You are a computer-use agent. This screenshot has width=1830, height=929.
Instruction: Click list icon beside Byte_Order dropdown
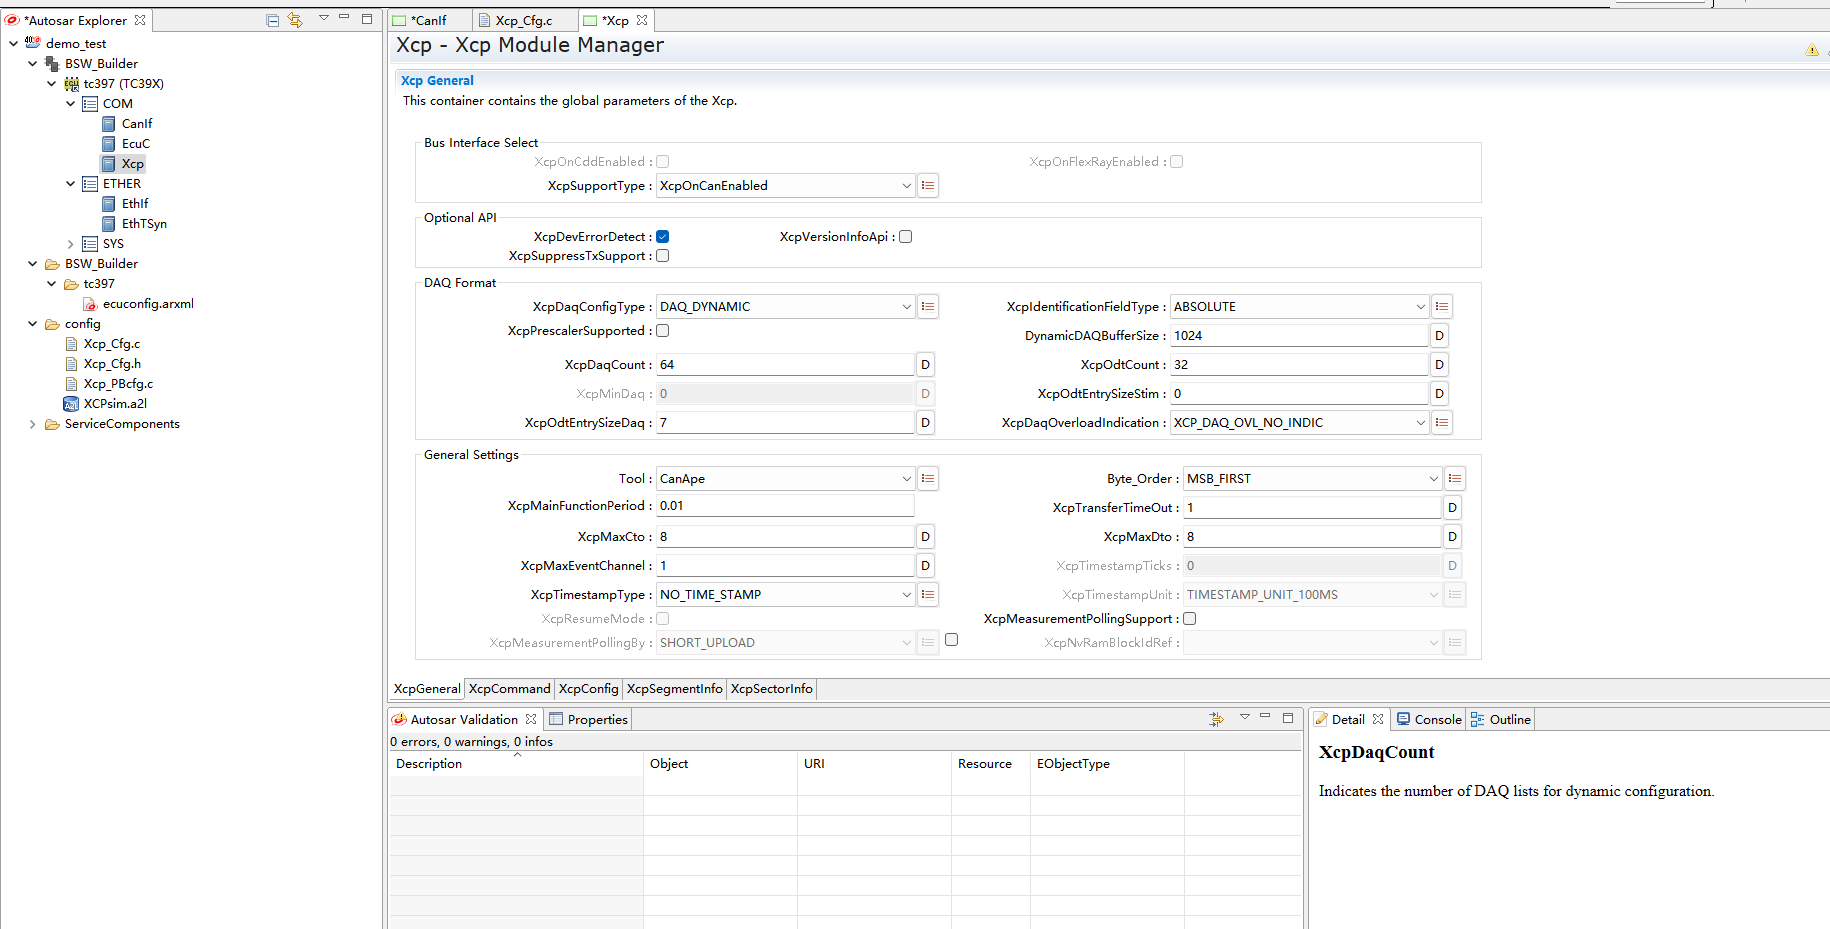pyautogui.click(x=1455, y=479)
